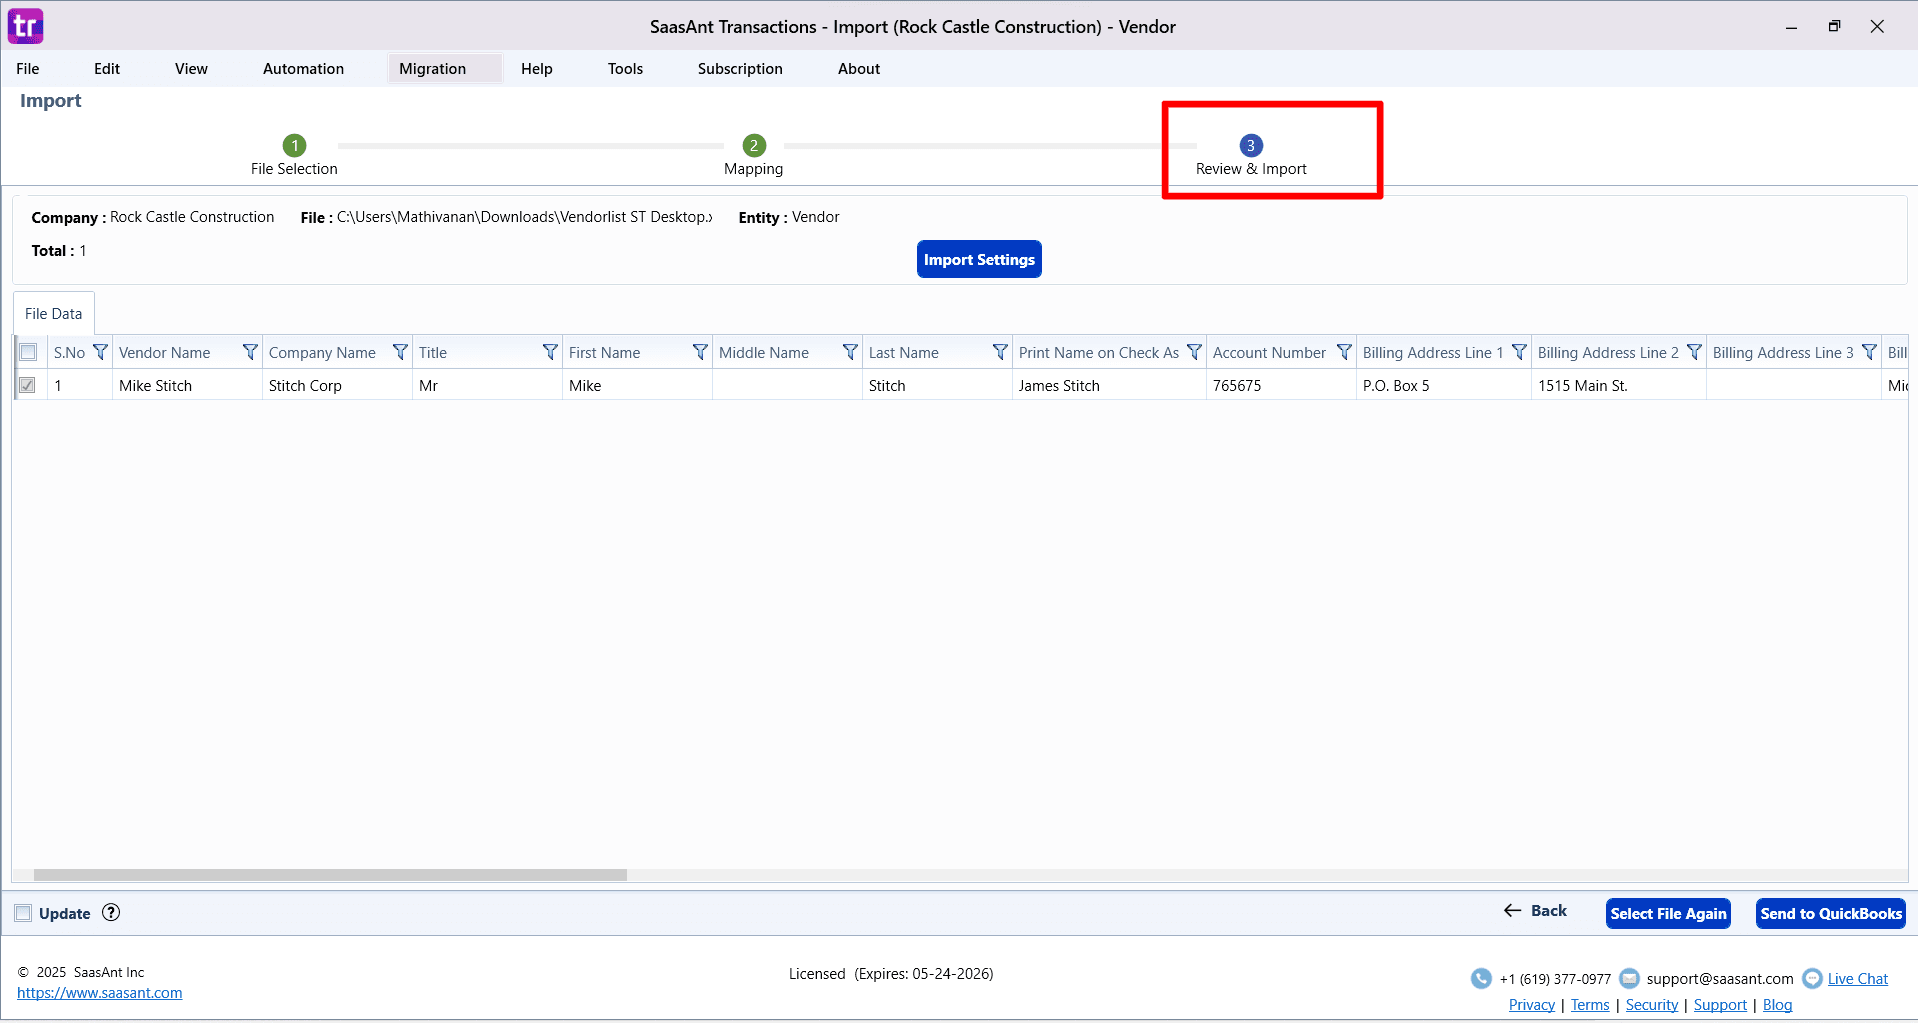
Task: Click the Live Chat bubble icon
Action: pyautogui.click(x=1812, y=978)
